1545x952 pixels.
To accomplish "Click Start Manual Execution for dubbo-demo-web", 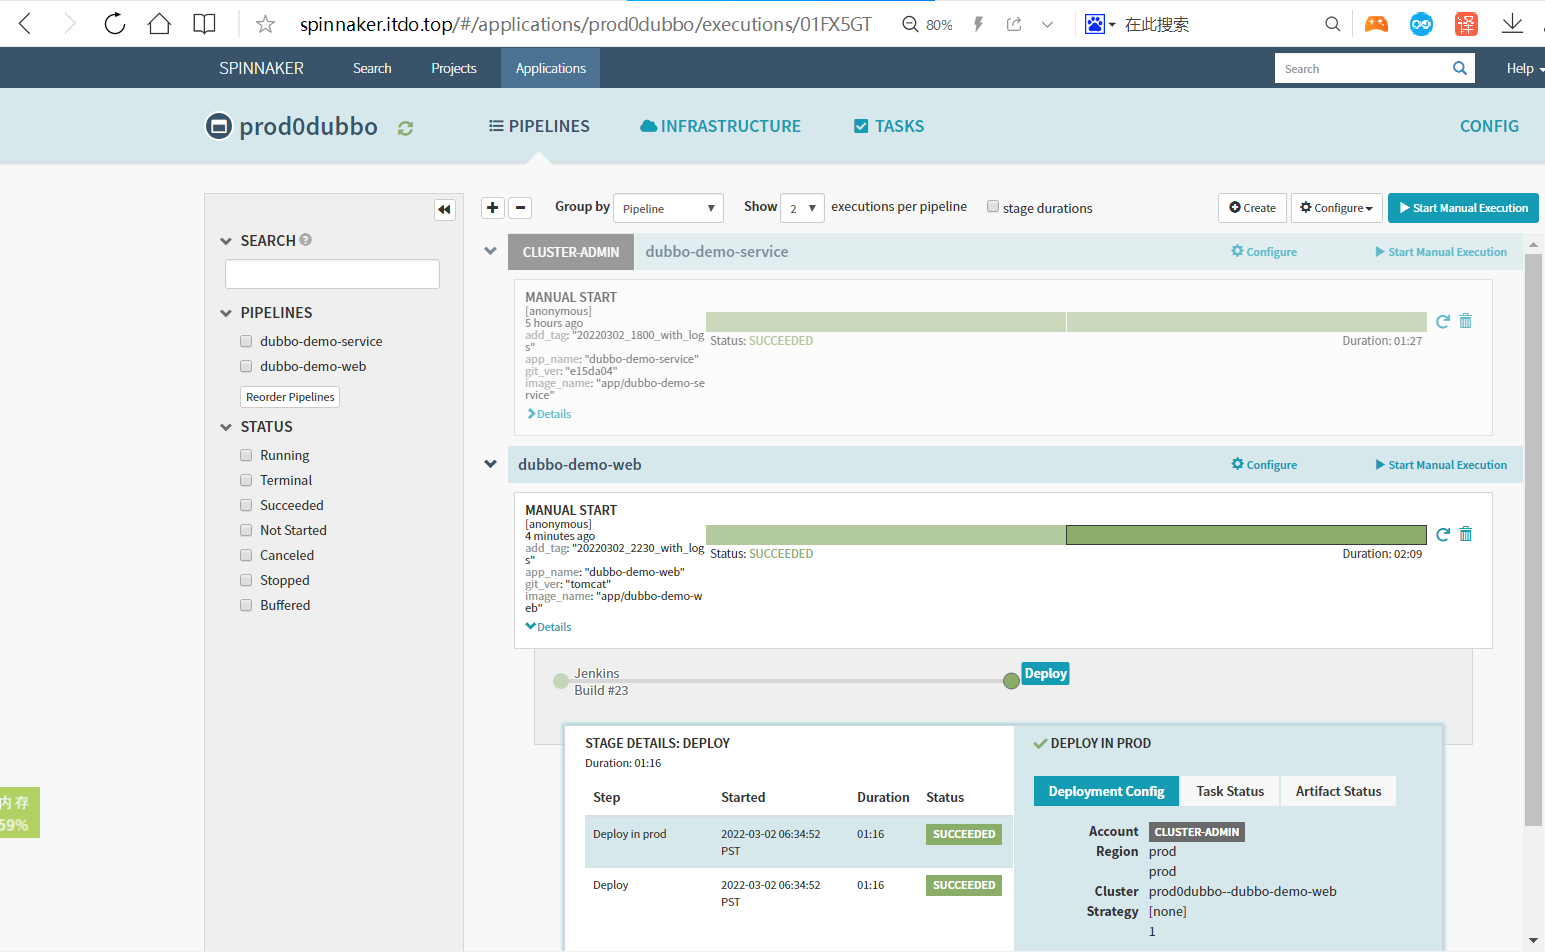I will click(x=1441, y=465).
